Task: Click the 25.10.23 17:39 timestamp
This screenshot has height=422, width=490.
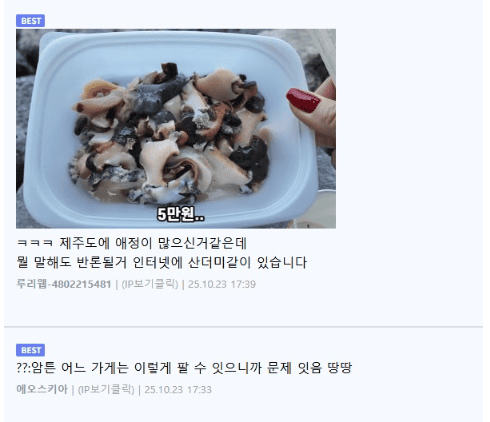Action: [222, 284]
